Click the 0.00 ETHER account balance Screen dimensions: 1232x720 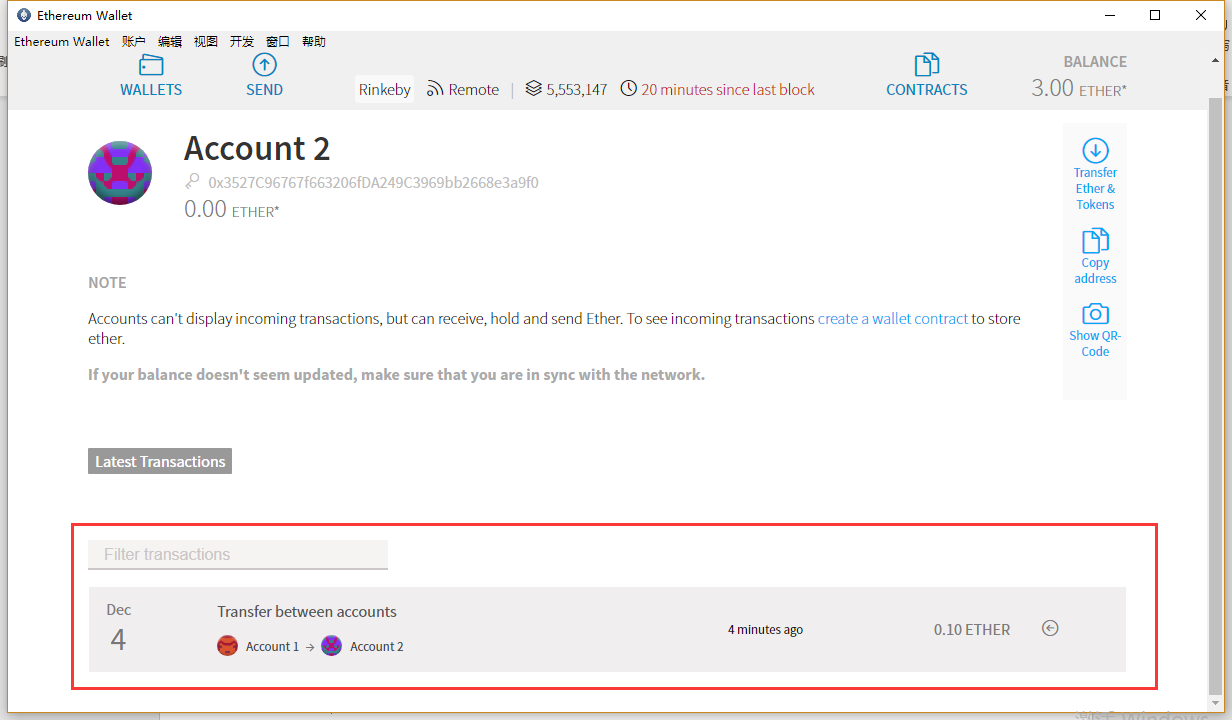[232, 210]
